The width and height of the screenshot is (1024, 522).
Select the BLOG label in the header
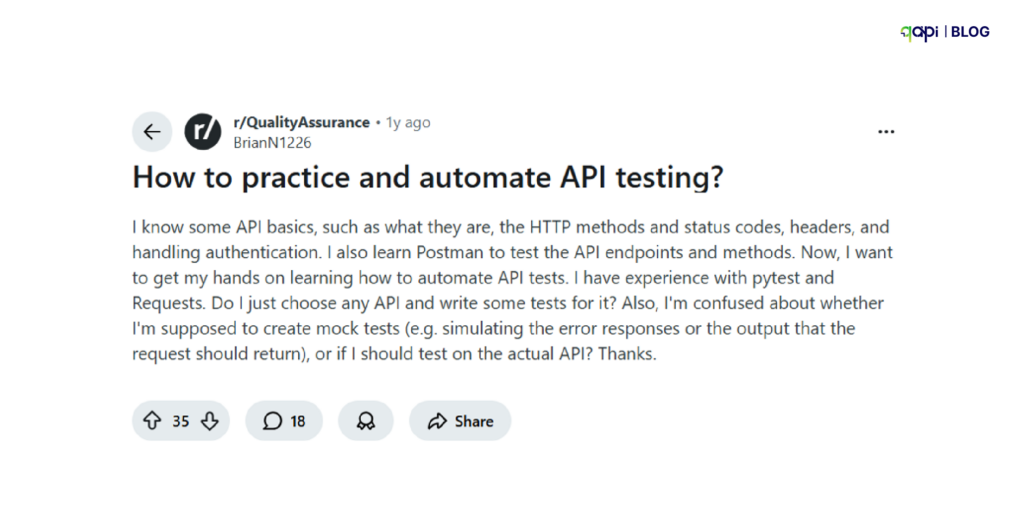970,32
